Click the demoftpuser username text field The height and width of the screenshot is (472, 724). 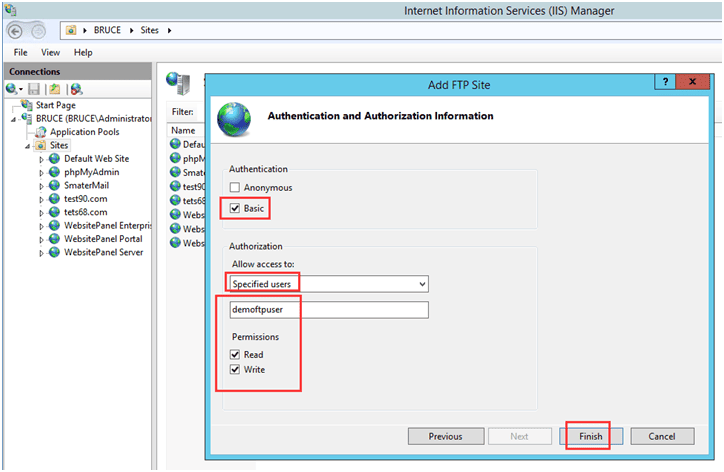[328, 310]
